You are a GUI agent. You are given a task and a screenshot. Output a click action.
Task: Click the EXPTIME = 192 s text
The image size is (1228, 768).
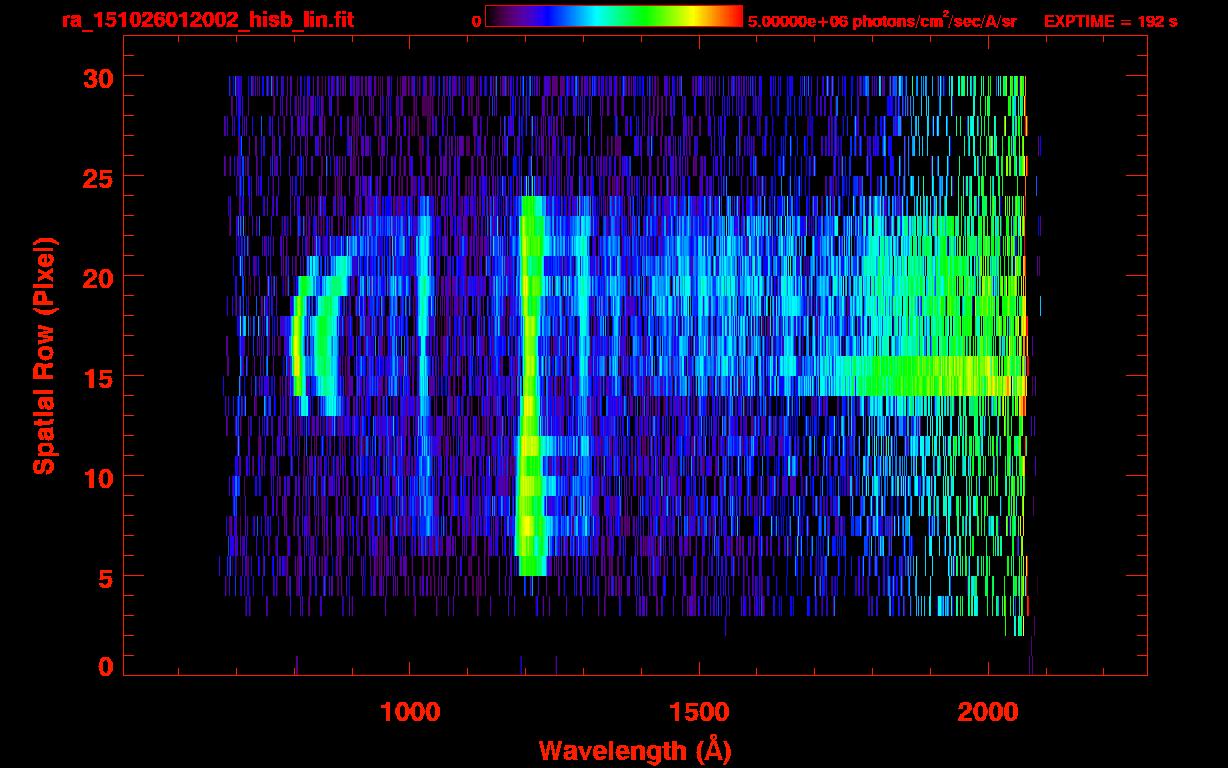(x=1110, y=21)
